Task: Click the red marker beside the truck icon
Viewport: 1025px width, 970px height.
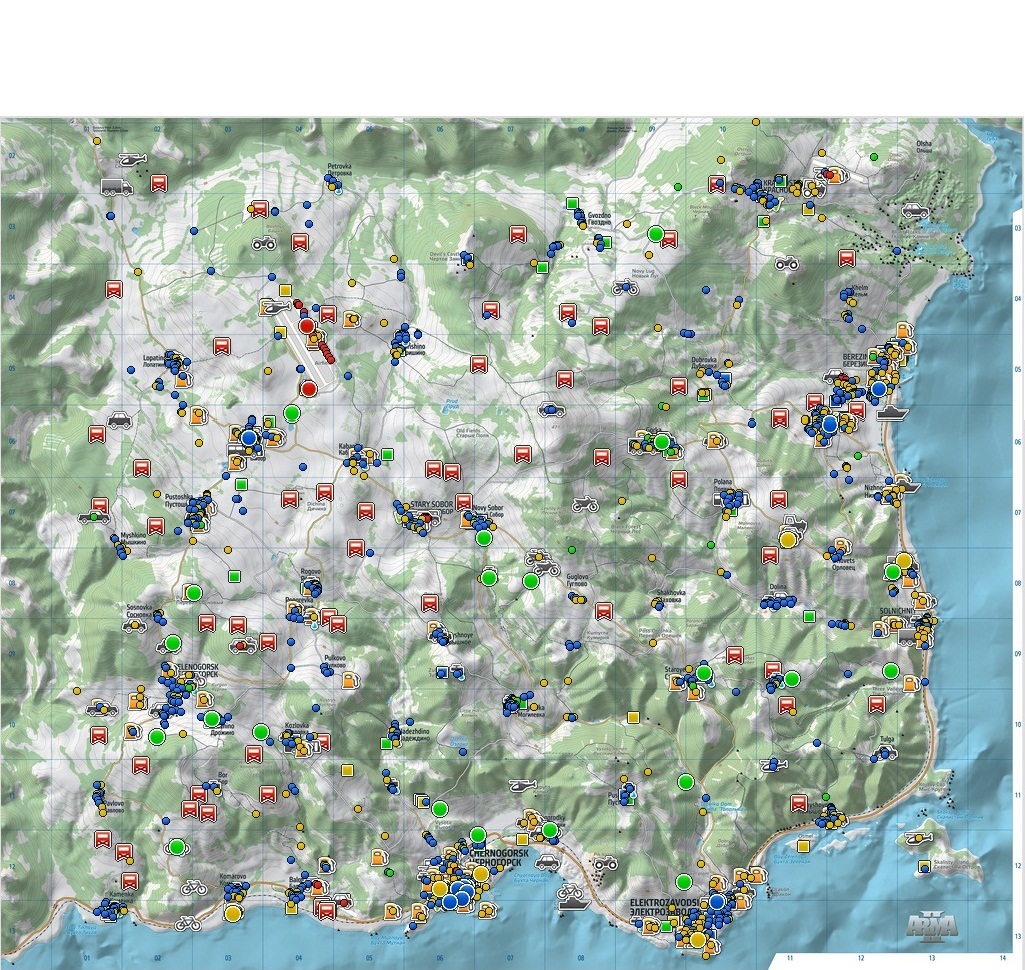Action: coord(158,183)
